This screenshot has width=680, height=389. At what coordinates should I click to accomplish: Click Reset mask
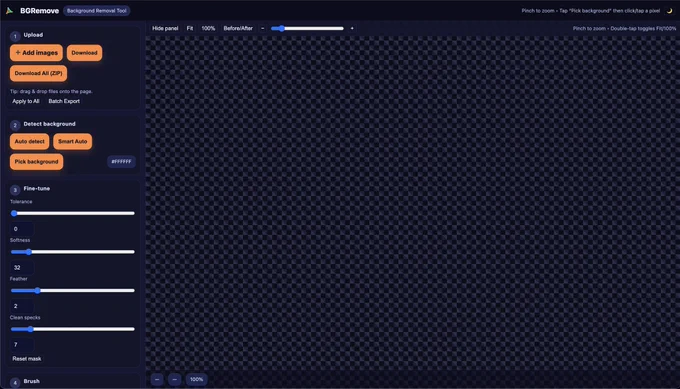coord(27,359)
